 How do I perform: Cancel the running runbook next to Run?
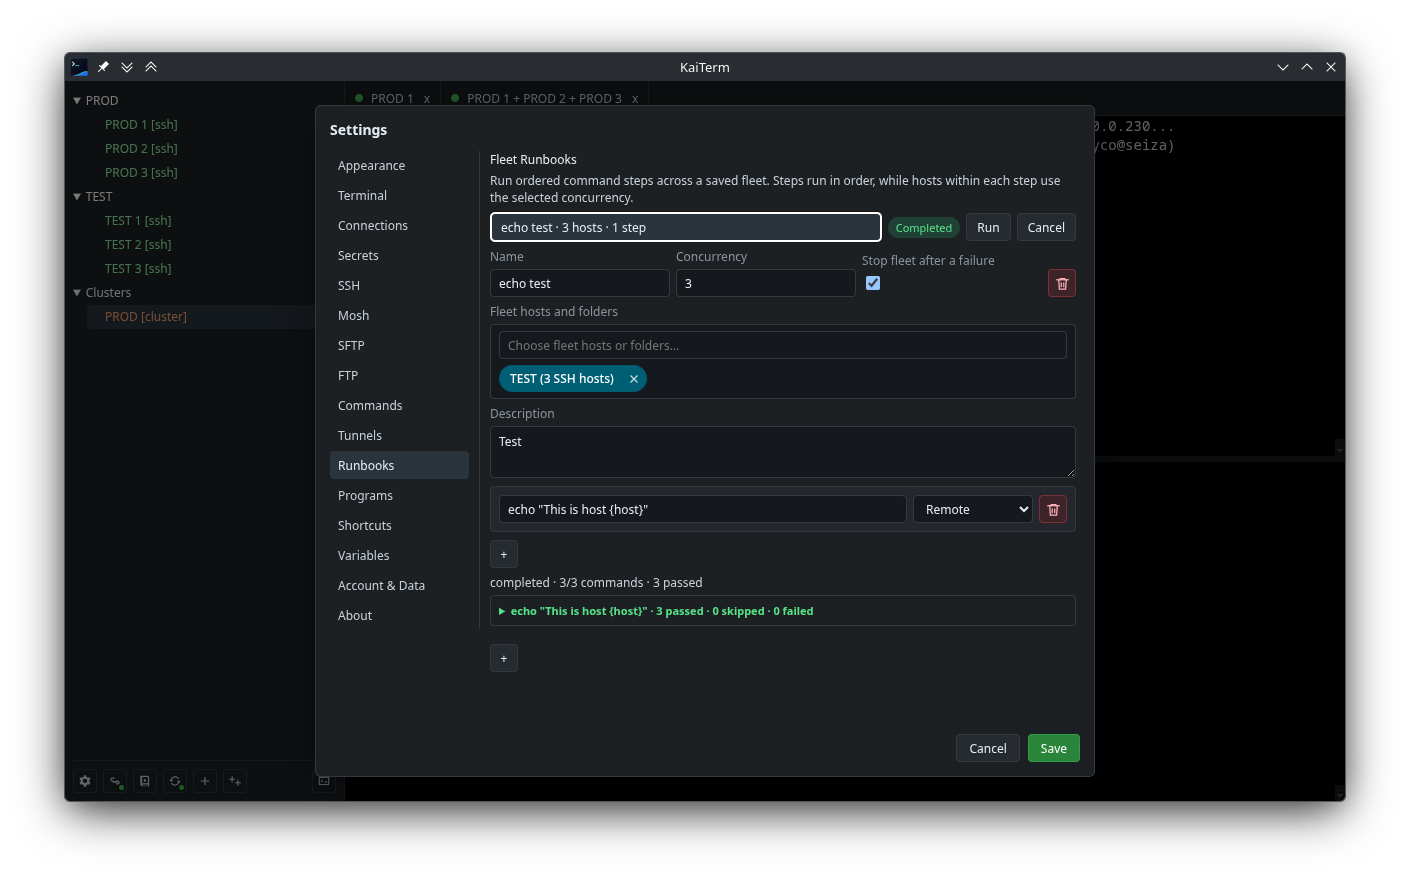[x=1046, y=228]
